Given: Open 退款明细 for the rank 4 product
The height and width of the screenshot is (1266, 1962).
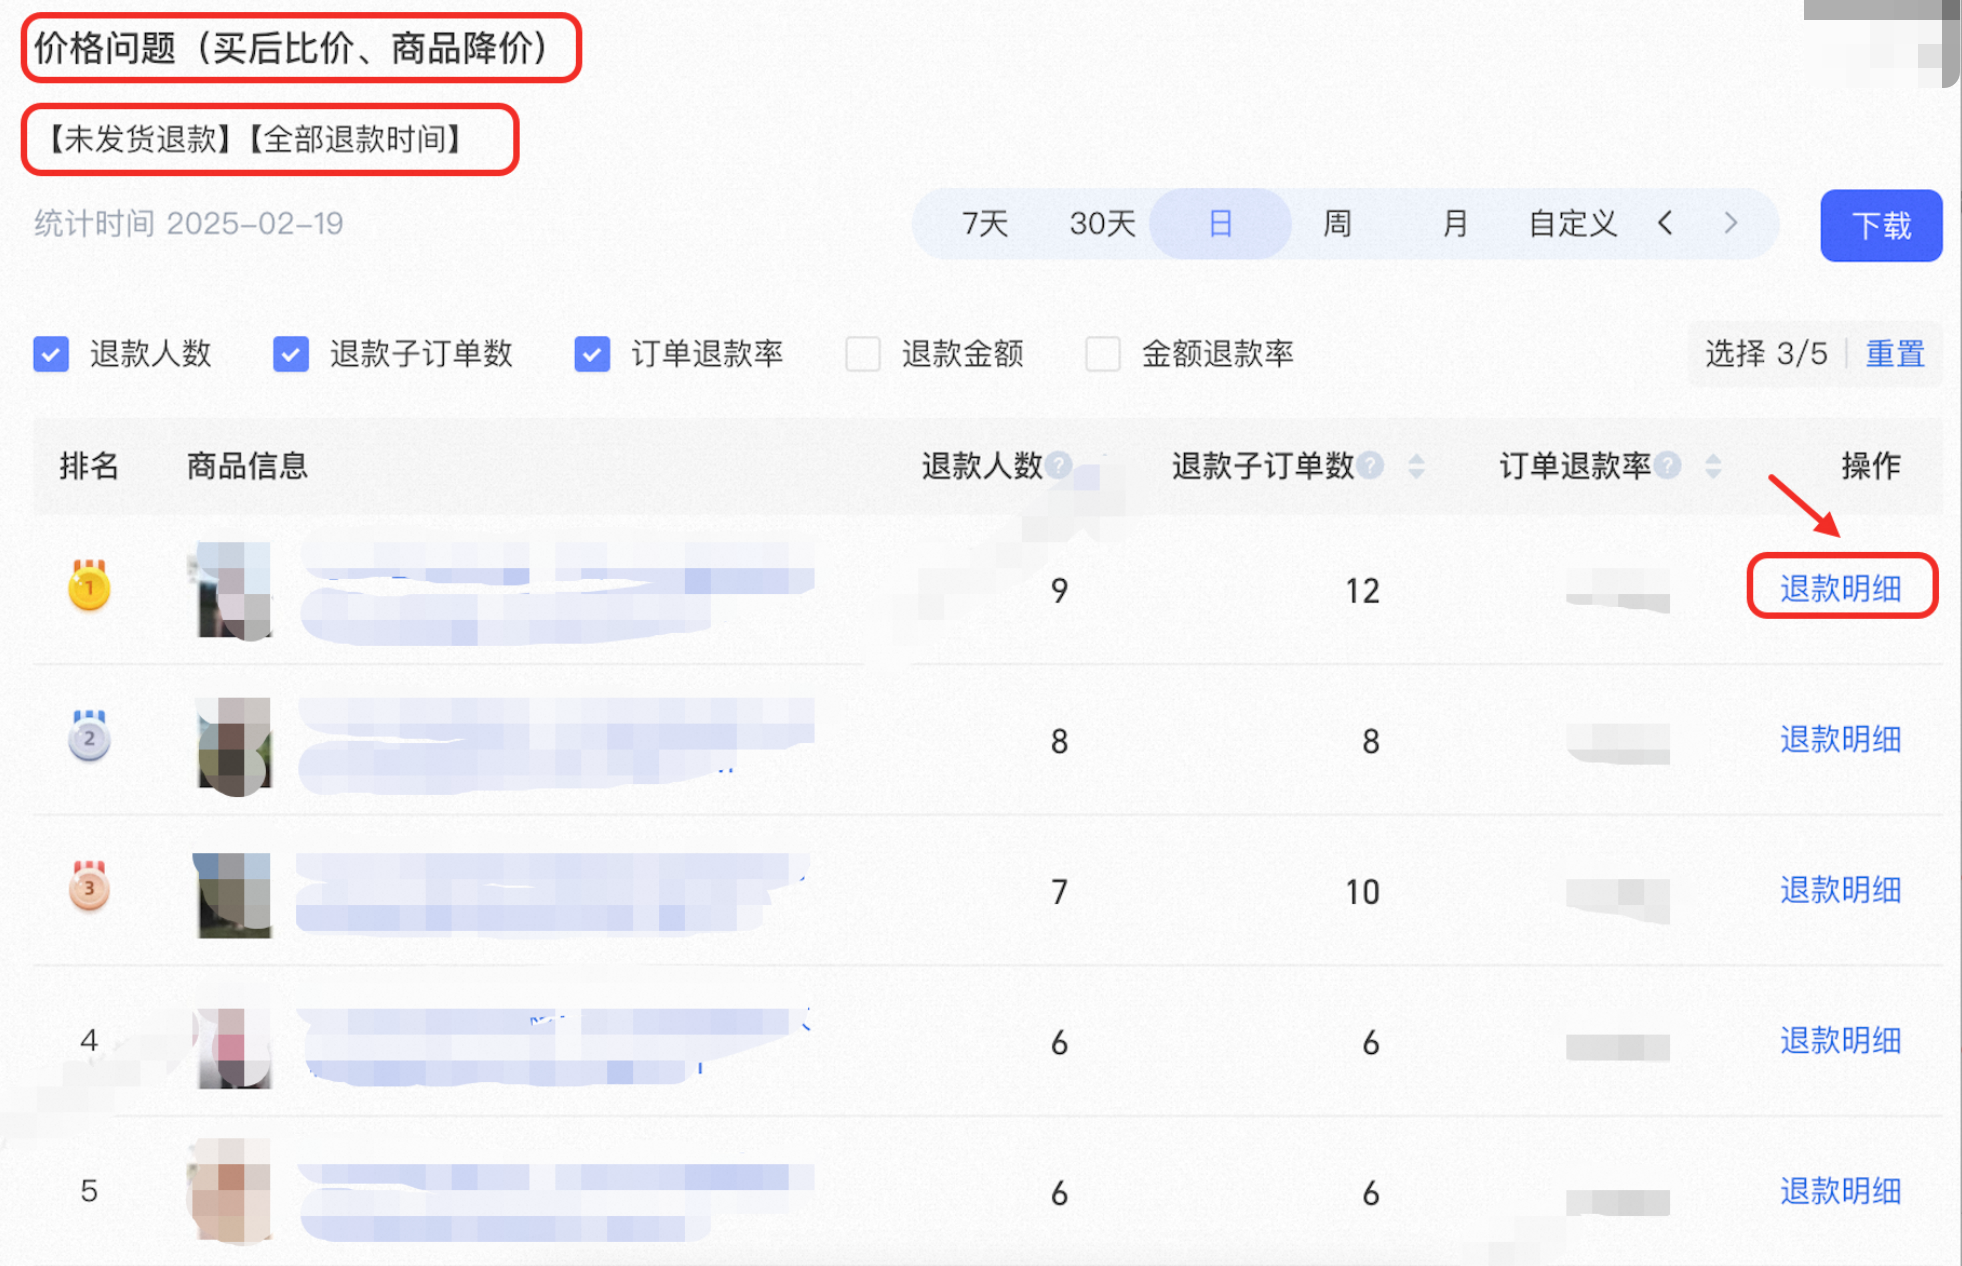Looking at the screenshot, I should point(1841,1041).
